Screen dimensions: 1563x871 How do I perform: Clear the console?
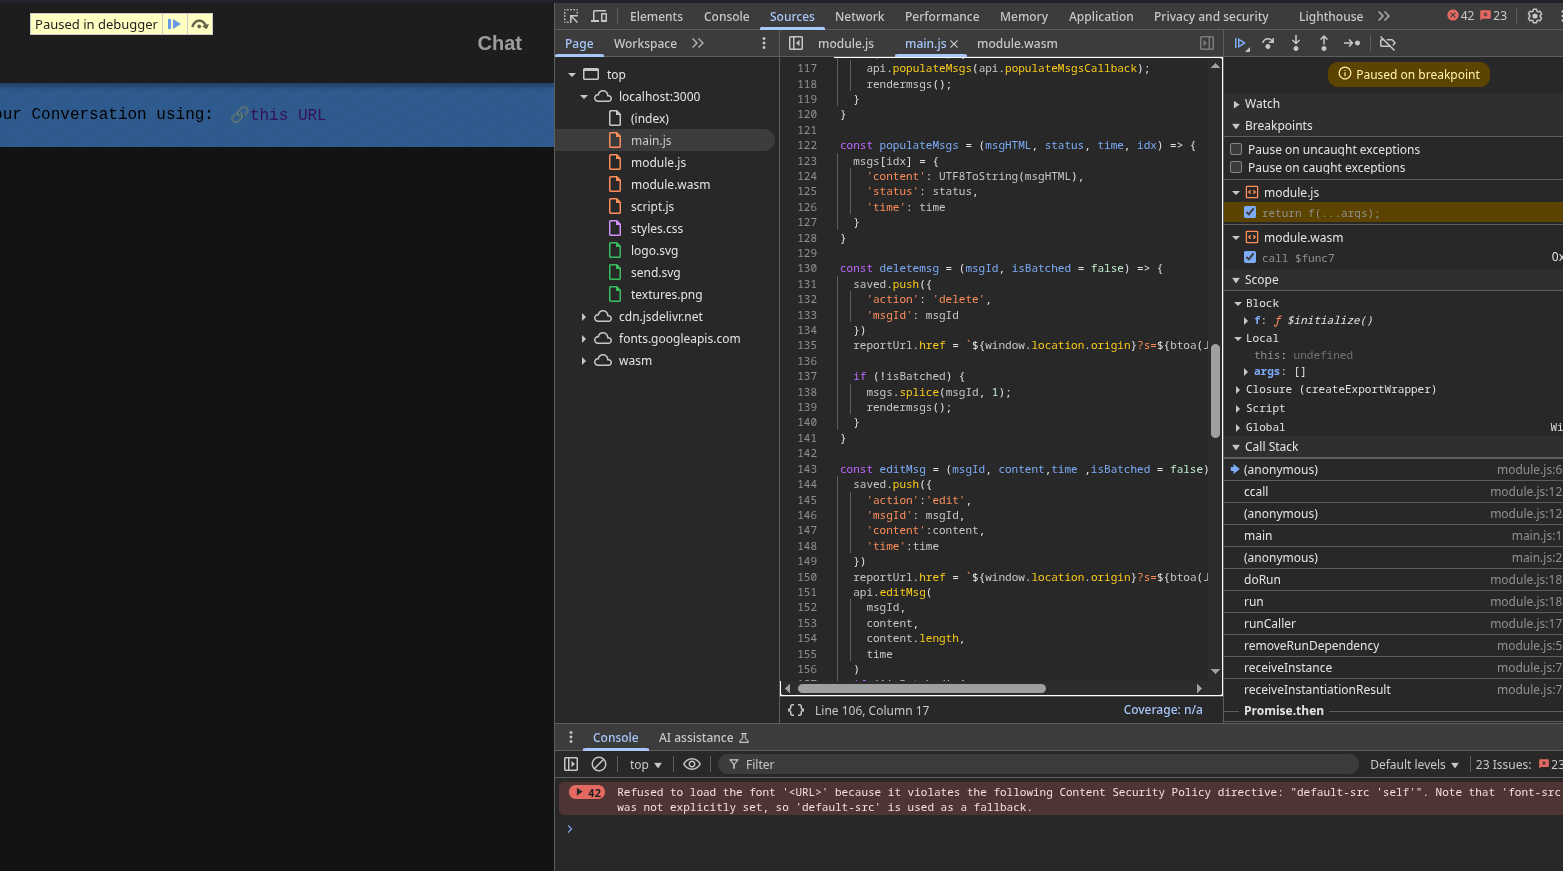(599, 764)
